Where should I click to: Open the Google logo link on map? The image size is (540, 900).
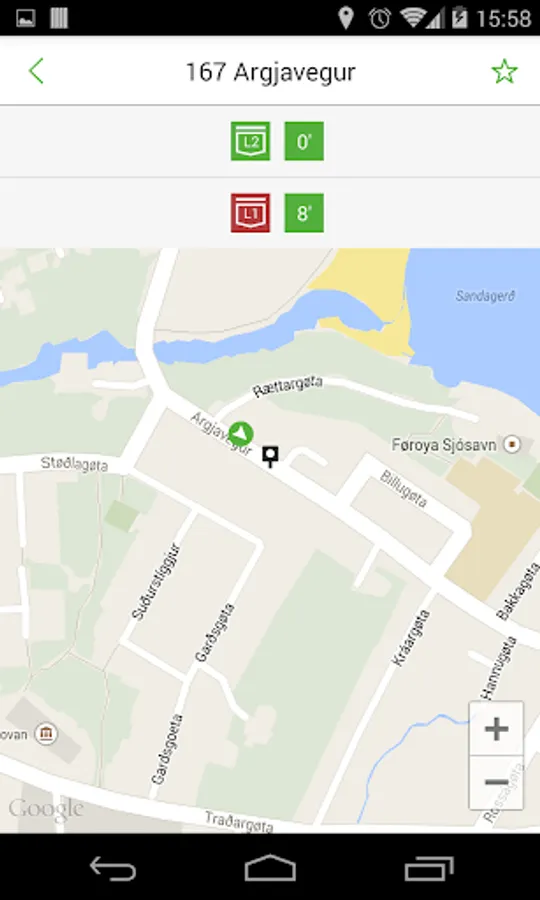tap(46, 809)
